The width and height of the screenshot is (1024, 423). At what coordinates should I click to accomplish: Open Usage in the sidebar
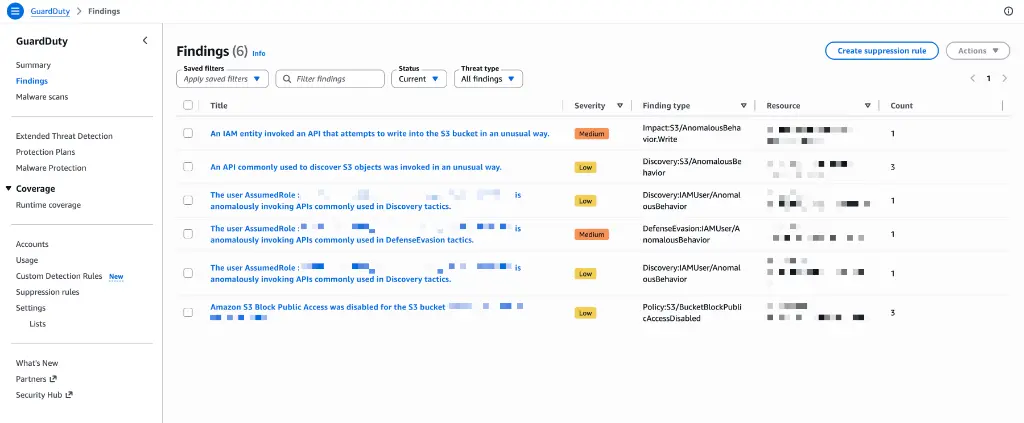click(x=27, y=260)
